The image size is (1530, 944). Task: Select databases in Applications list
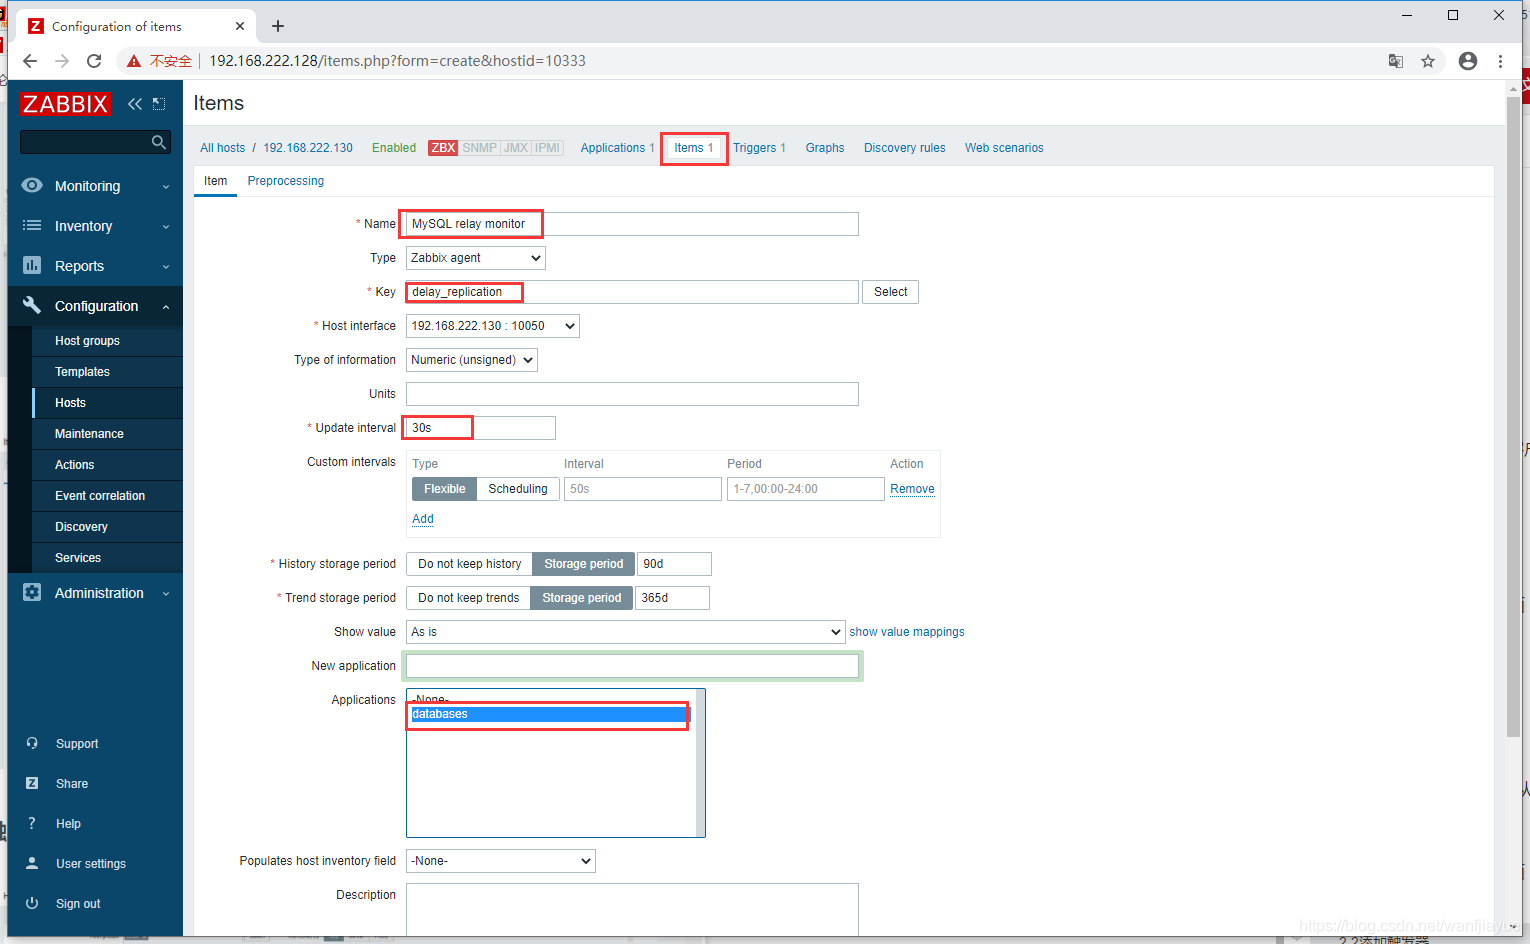point(549,714)
